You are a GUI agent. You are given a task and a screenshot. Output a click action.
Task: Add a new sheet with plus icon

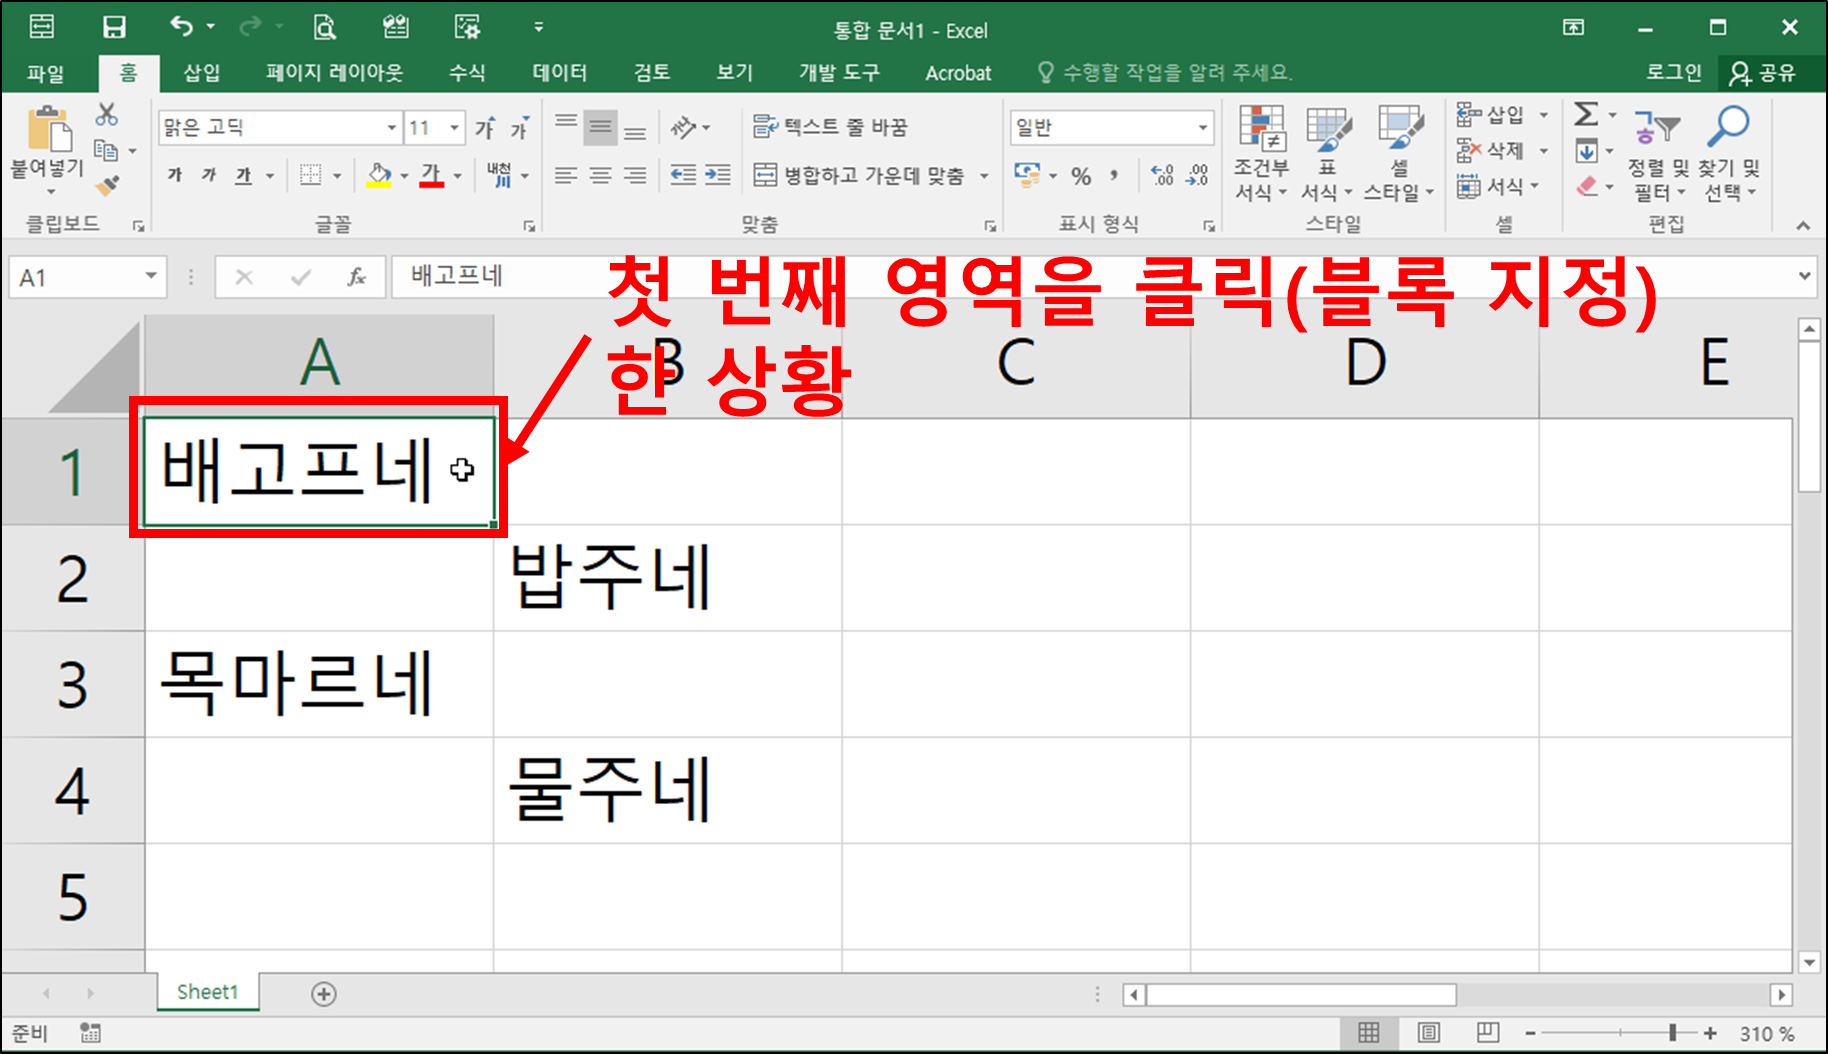pyautogui.click(x=323, y=994)
